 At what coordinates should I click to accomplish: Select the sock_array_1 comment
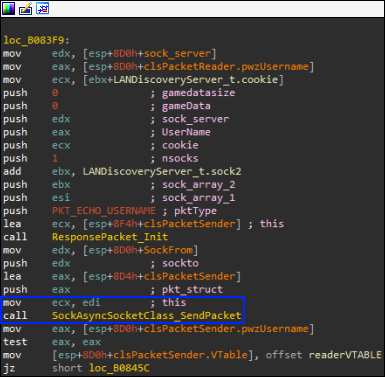pos(198,198)
